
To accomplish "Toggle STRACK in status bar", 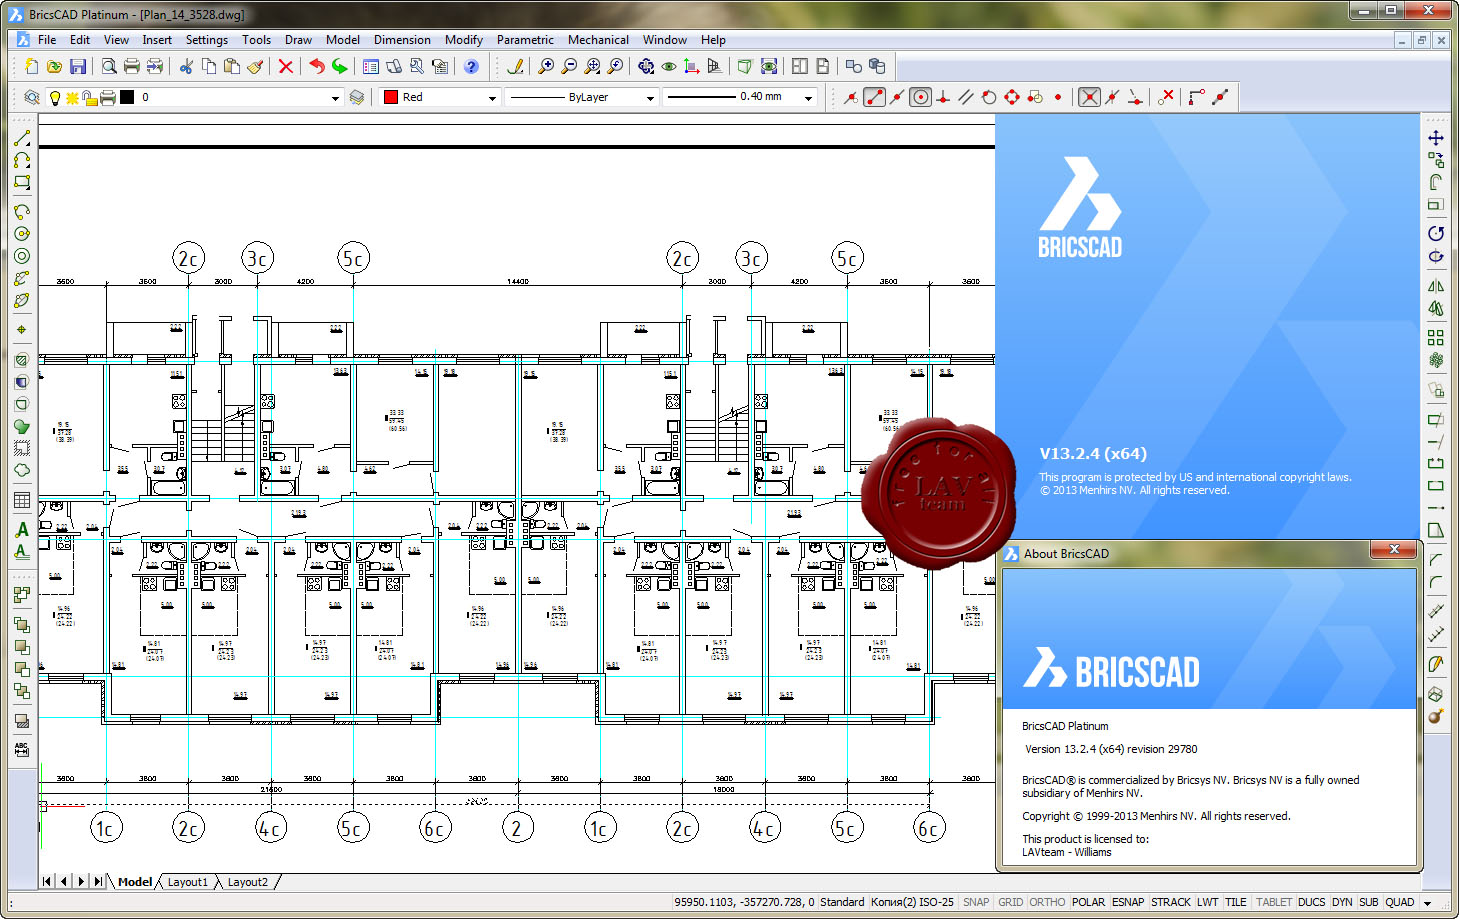I will click(1171, 902).
